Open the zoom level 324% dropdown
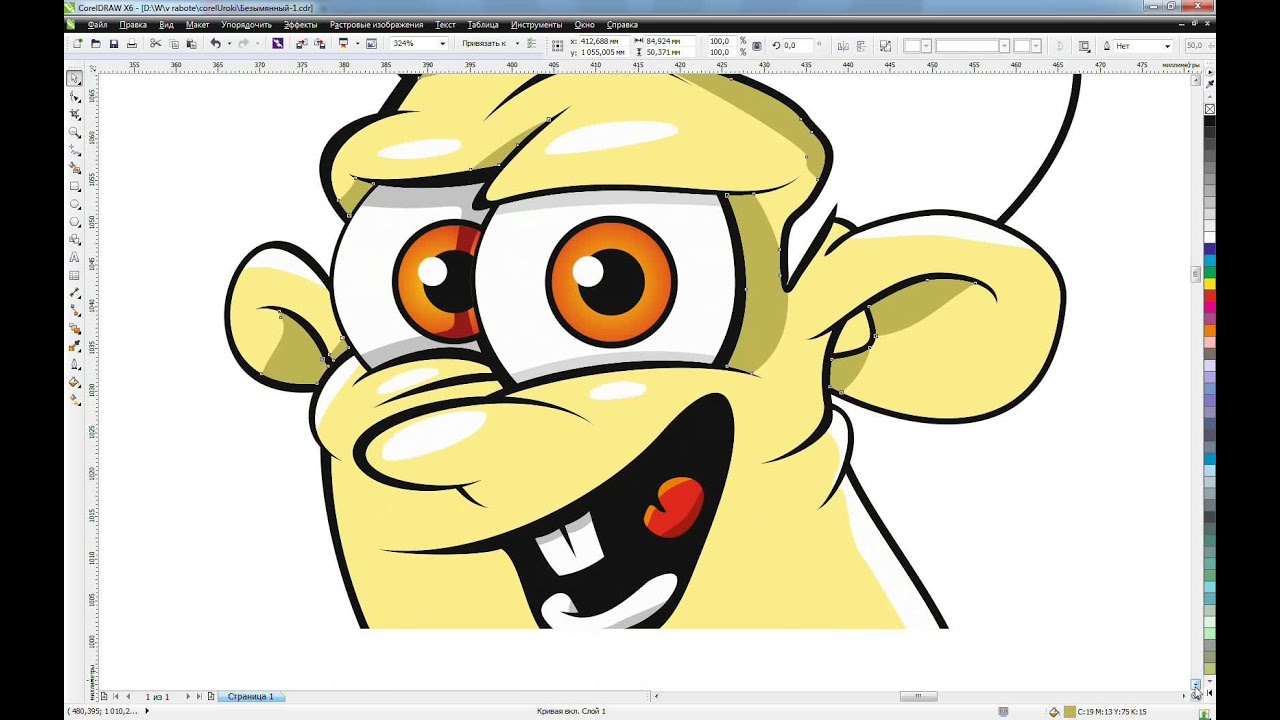The height and width of the screenshot is (720, 1280). click(442, 44)
